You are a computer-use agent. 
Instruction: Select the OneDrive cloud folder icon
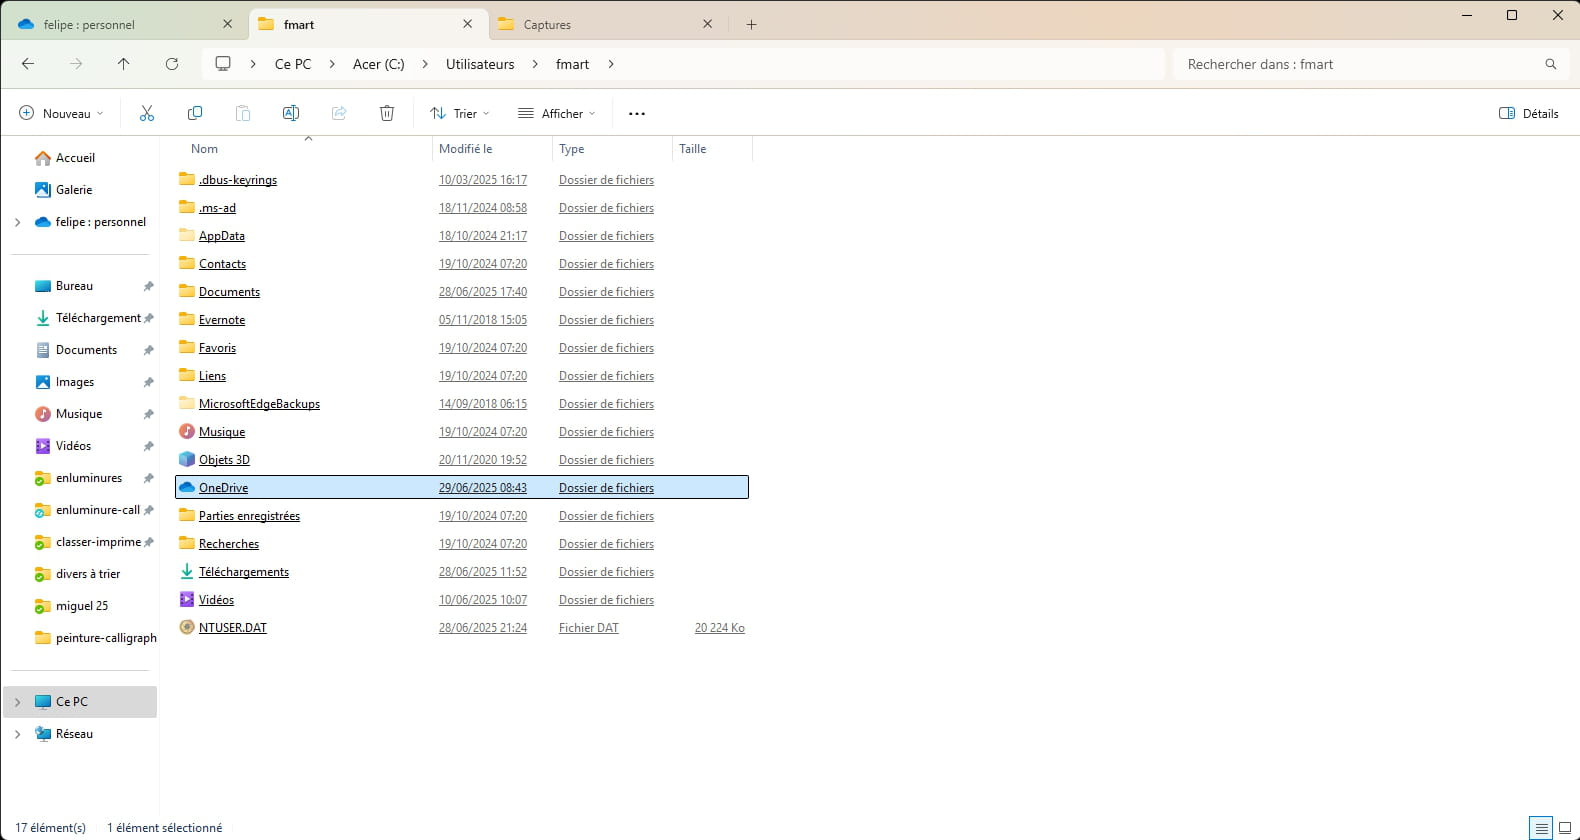pos(187,487)
